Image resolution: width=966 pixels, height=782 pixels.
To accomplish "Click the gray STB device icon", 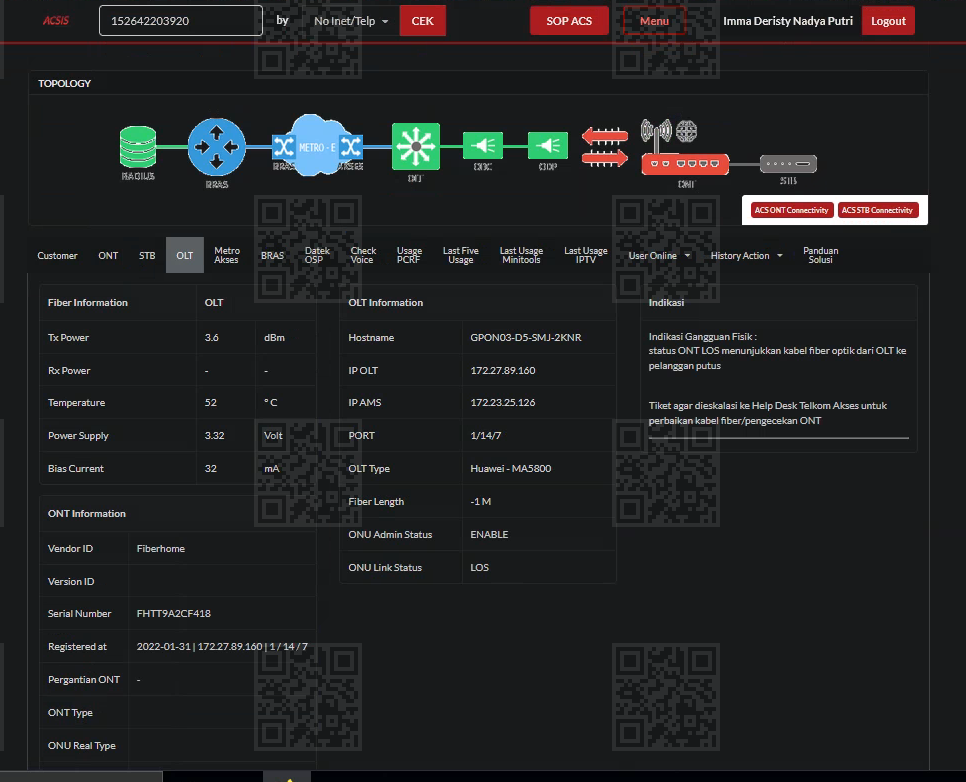I will (788, 164).
